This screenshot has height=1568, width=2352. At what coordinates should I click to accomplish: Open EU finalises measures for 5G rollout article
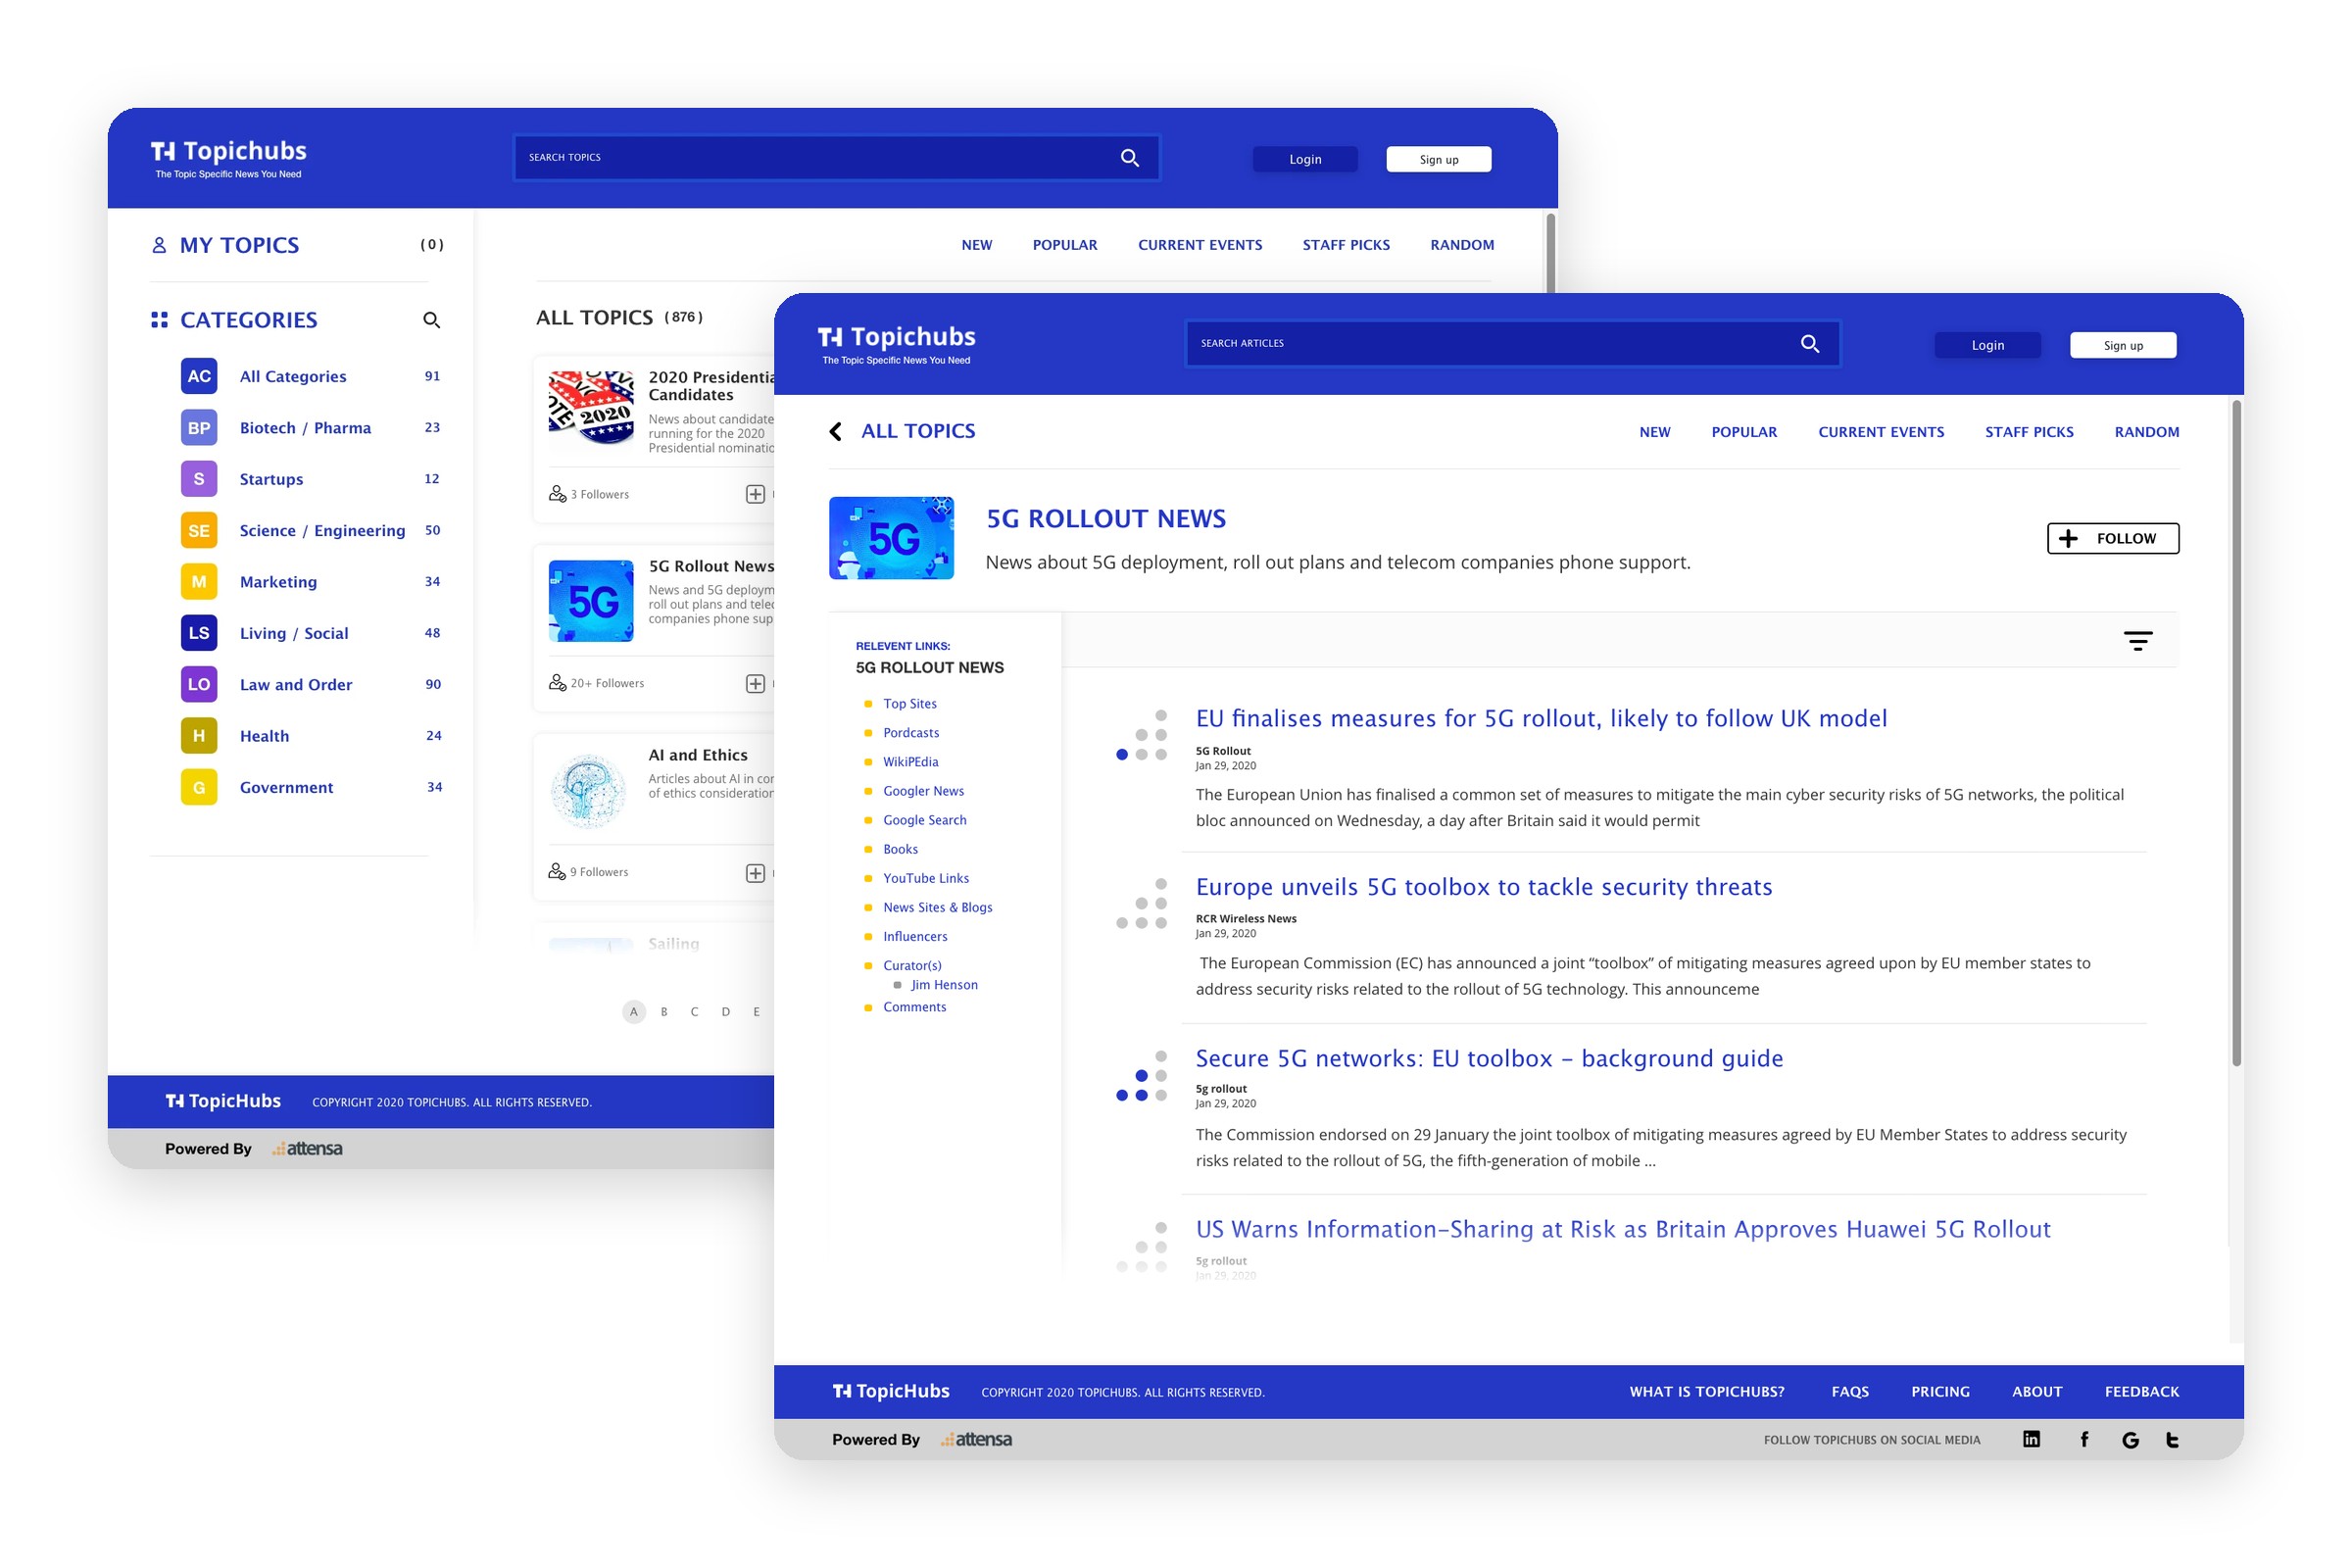click(x=1541, y=718)
